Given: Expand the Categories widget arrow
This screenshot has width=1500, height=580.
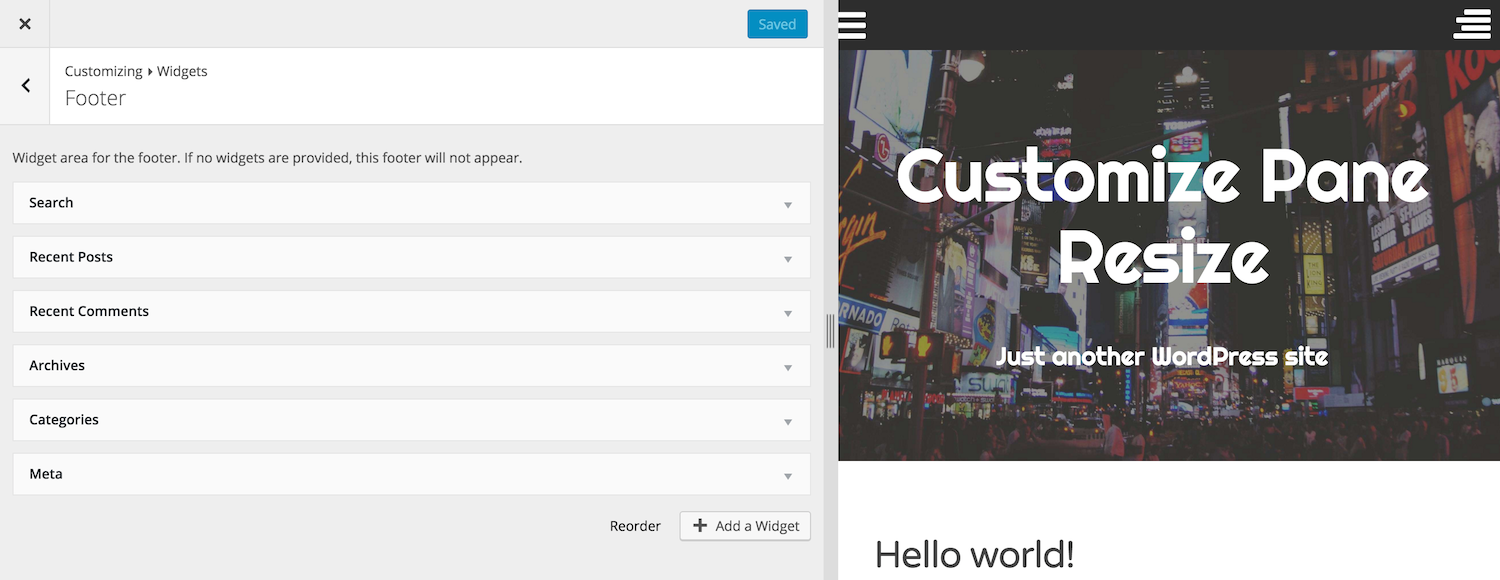Looking at the screenshot, I should 788,421.
